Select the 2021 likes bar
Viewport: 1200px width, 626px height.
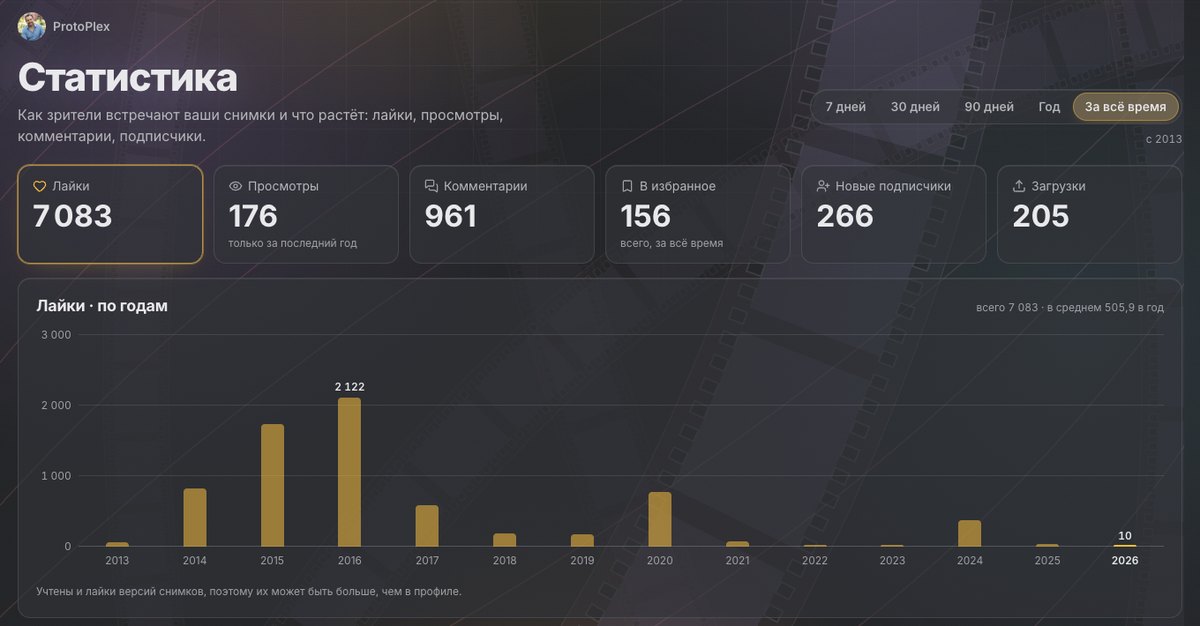(x=737, y=544)
